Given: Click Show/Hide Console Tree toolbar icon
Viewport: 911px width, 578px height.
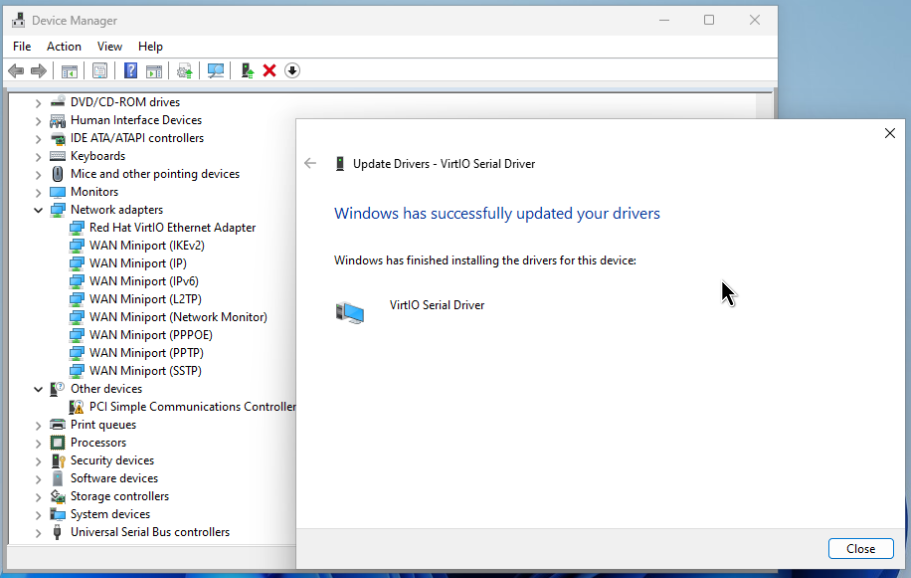Looking at the screenshot, I should pyautogui.click(x=69, y=71).
